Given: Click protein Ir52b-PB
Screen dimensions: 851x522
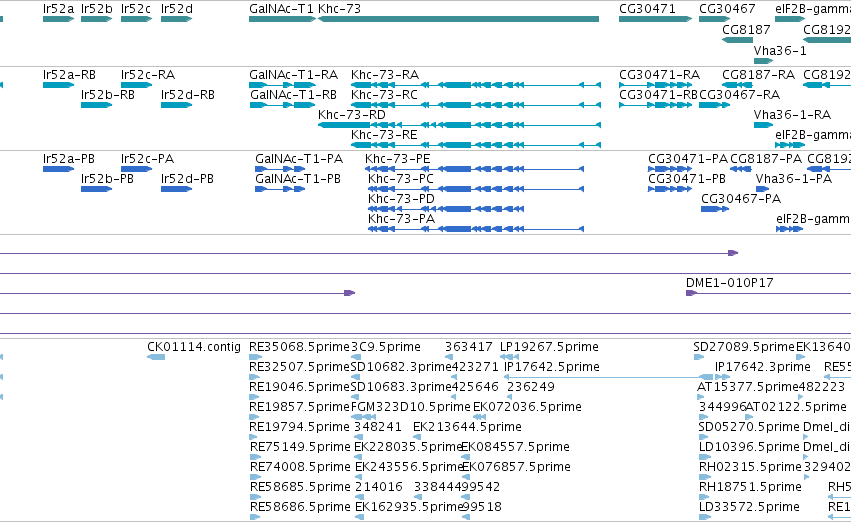Looking at the screenshot, I should (107, 179).
